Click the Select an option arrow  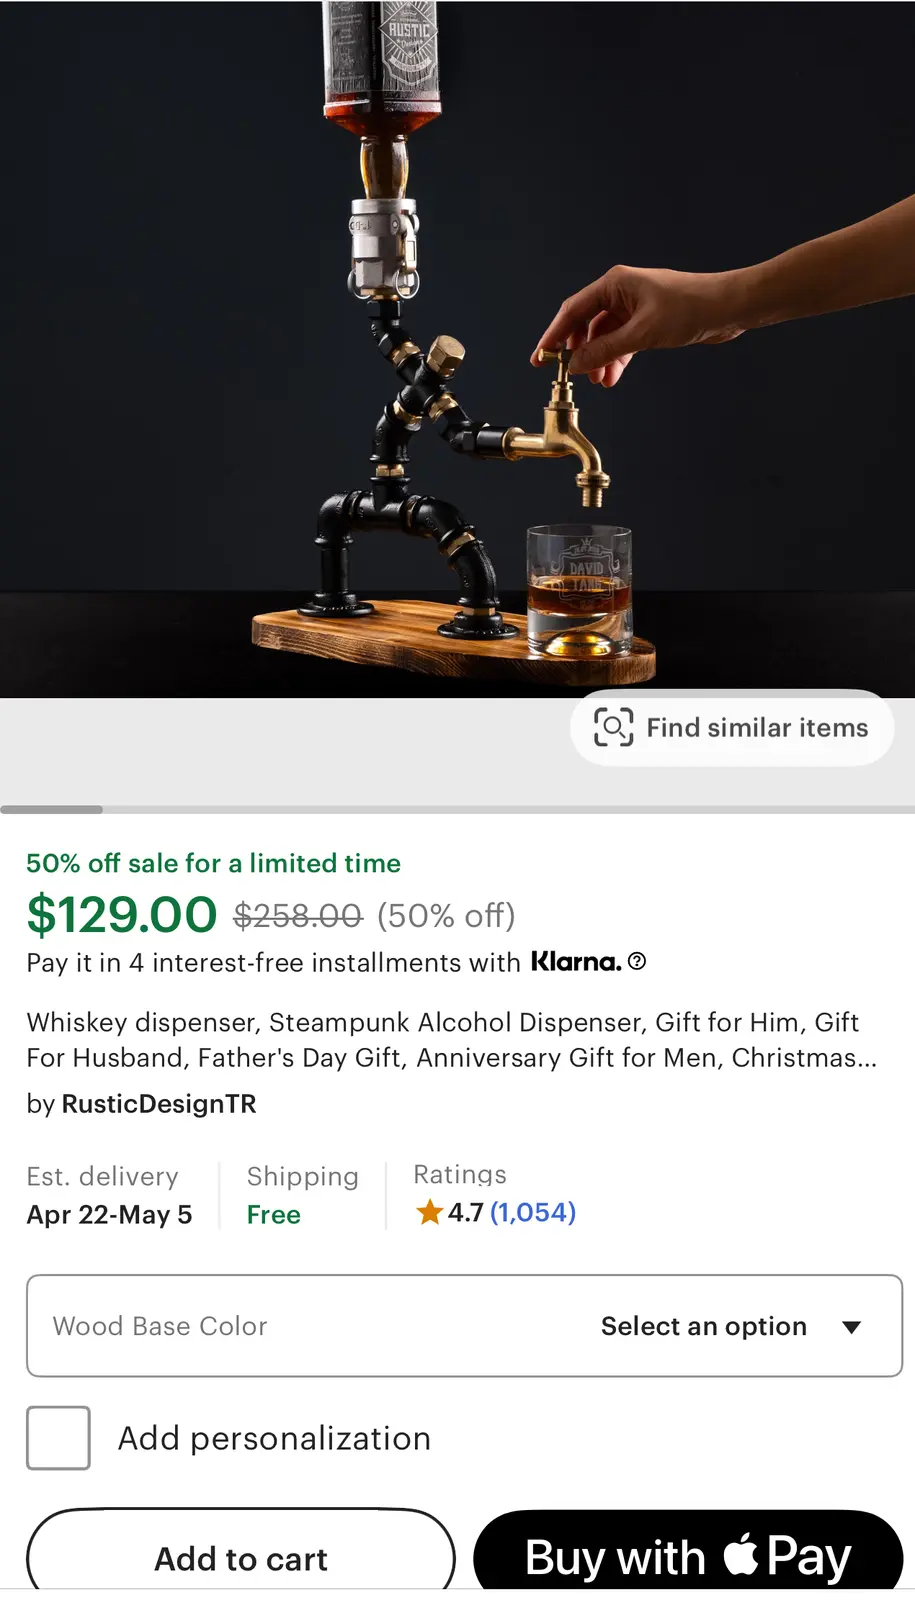[x=852, y=1327]
